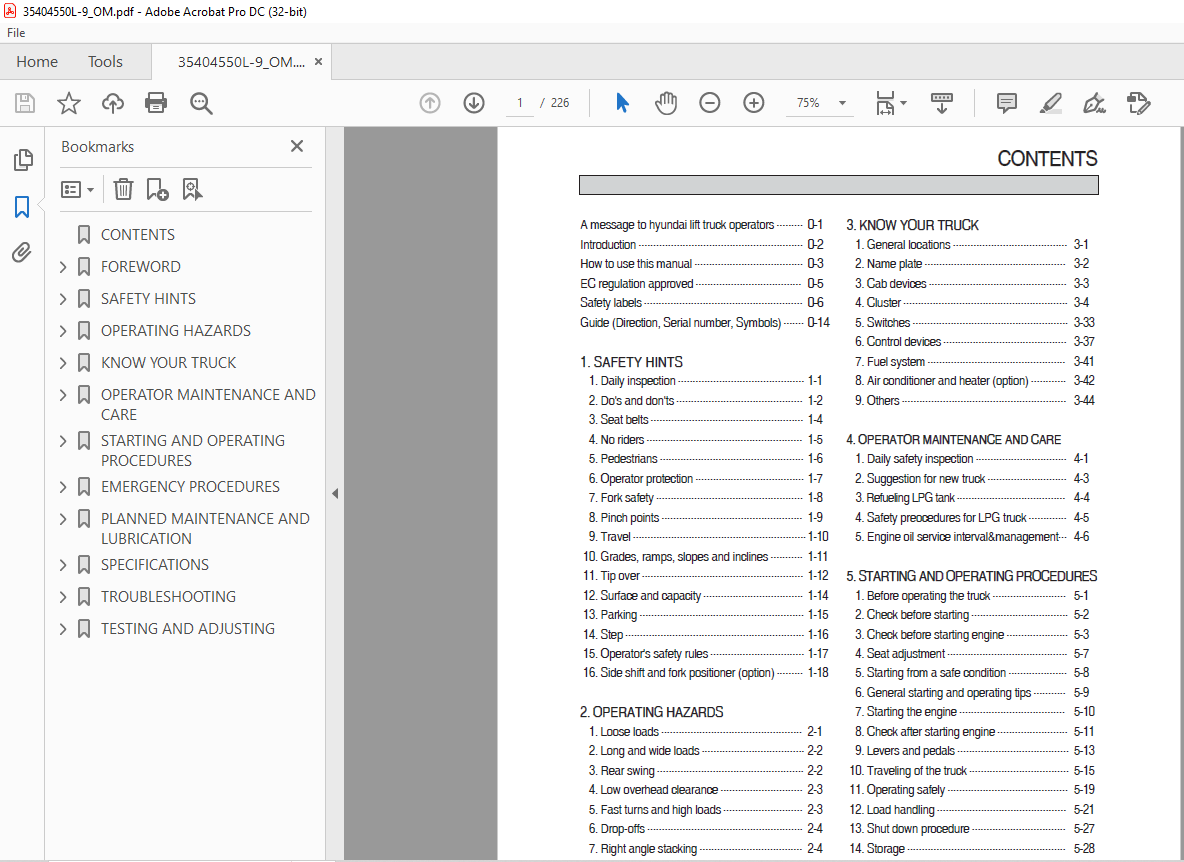This screenshot has height=862, width=1184.
Task: Expand PLANNED MAINTENANCE AND LUBRICATION bookmark
Action: [x=63, y=519]
